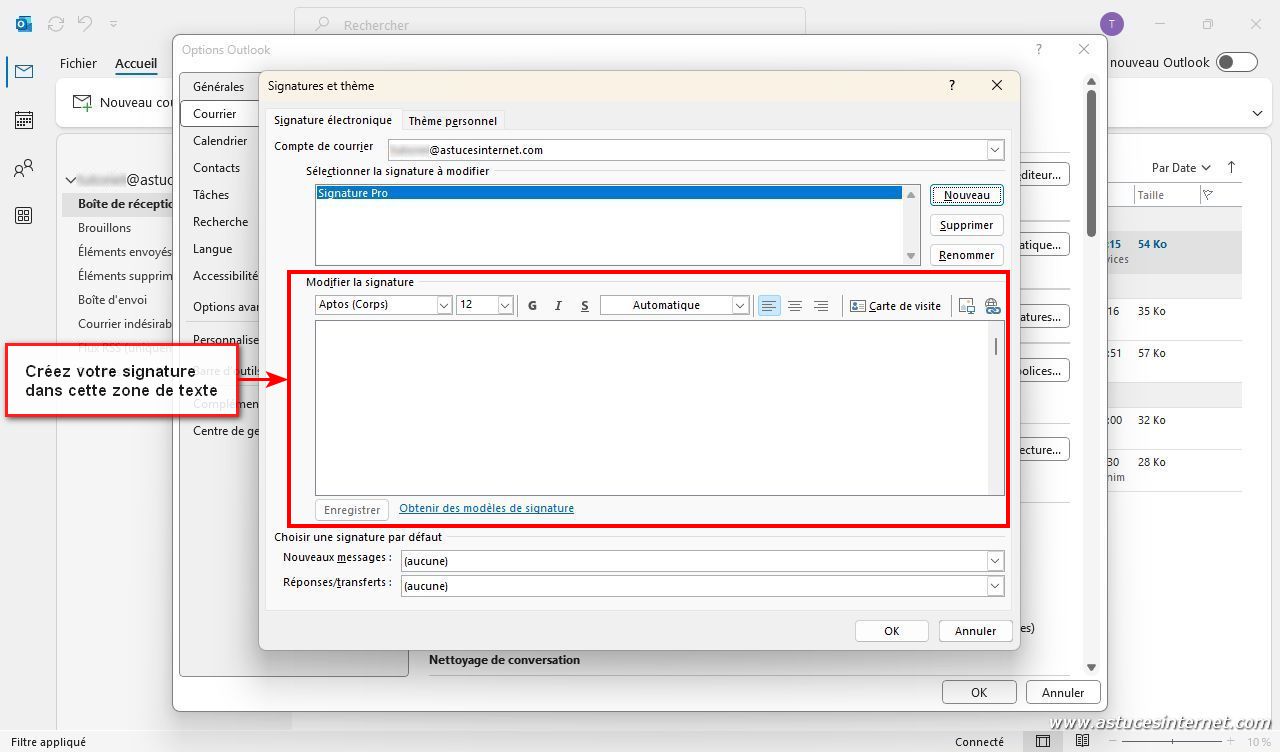
Task: Switch to reading view in status bar
Action: tap(1082, 742)
